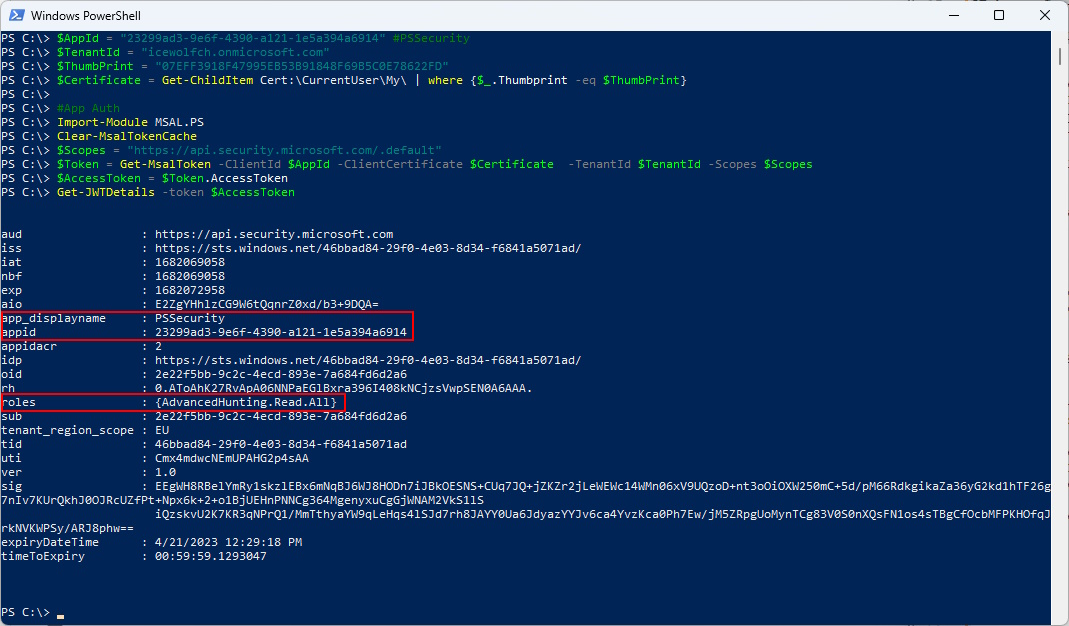Click the "$Token.AccessToken" expression

pos(225,179)
